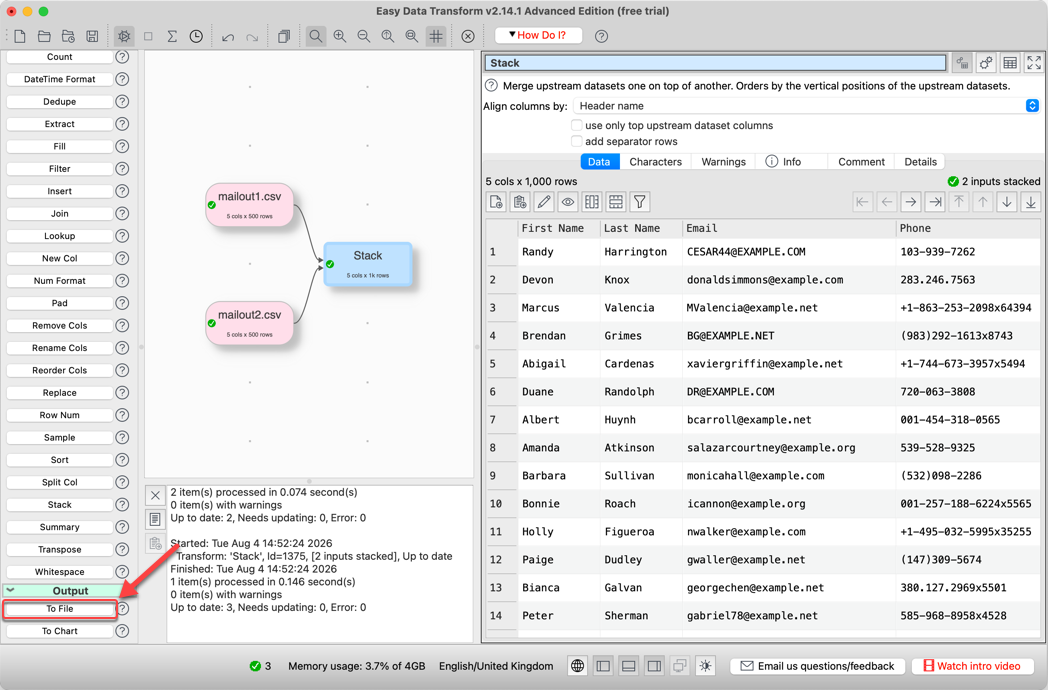
Task: Toggle the right panel layout icon in the status bar
Action: point(654,666)
